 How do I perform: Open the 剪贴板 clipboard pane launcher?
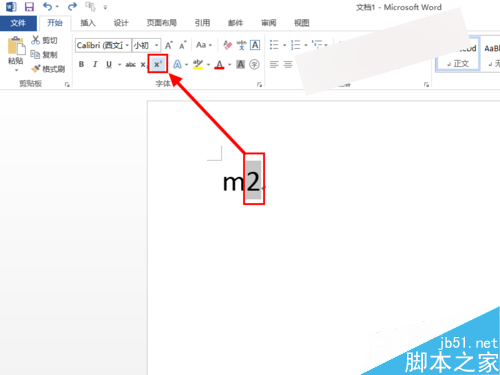[67, 85]
